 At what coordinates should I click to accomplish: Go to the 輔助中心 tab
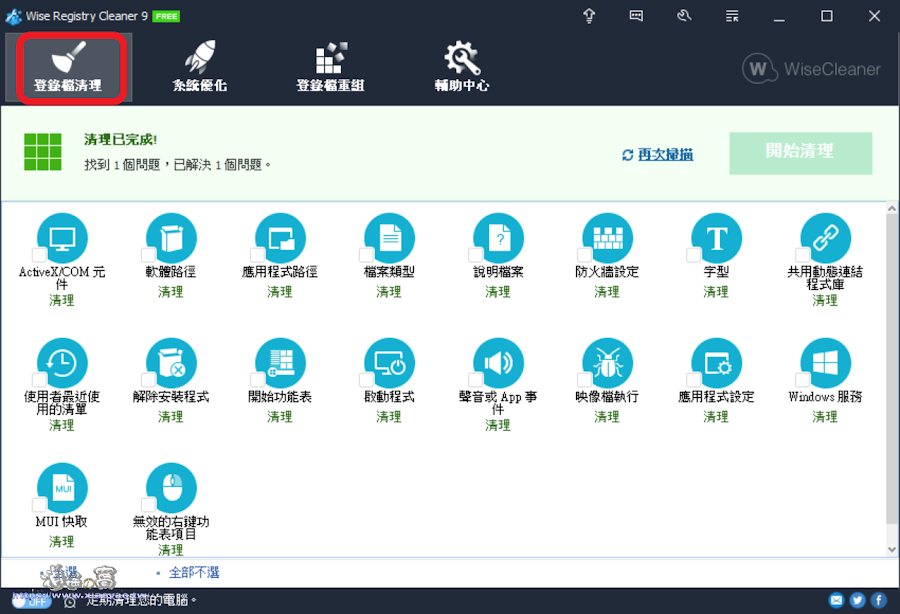click(462, 68)
